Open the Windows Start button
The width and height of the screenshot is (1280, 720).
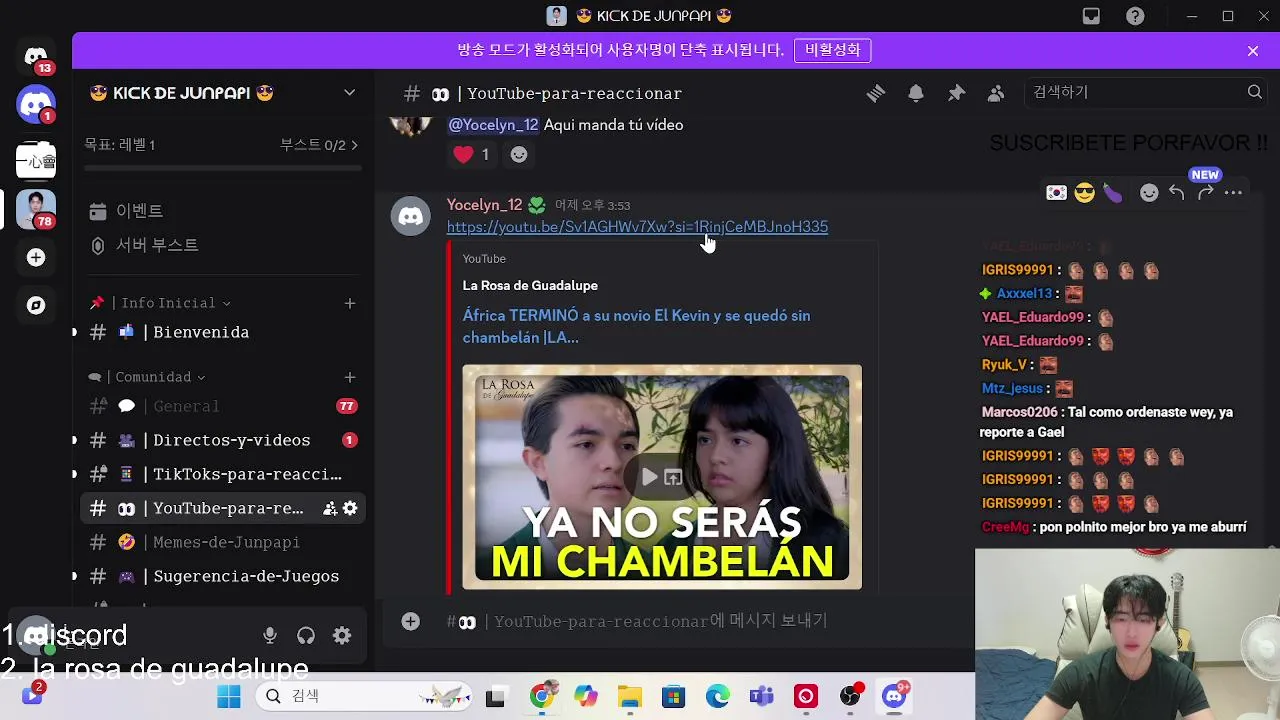[229, 696]
